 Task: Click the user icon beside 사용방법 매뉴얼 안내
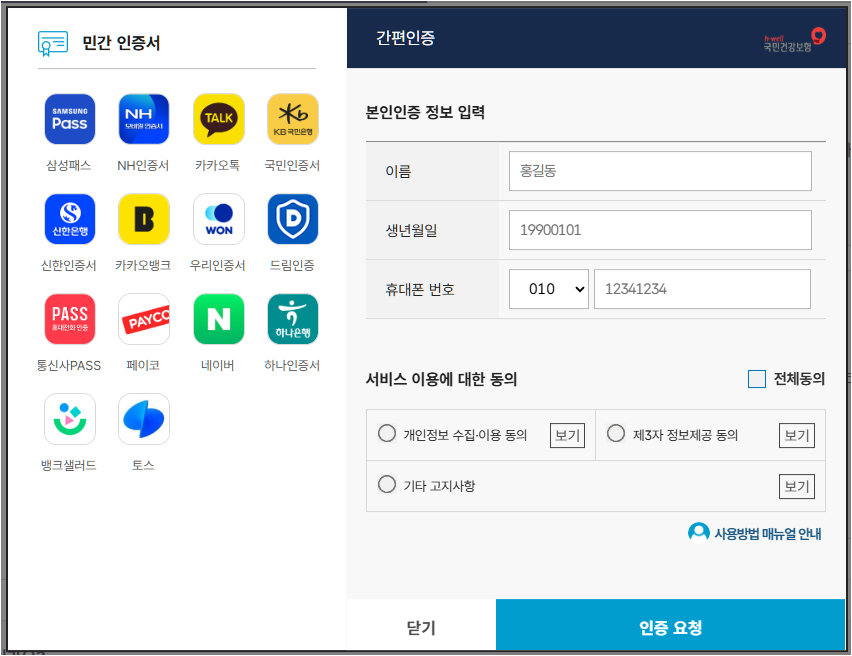(698, 533)
